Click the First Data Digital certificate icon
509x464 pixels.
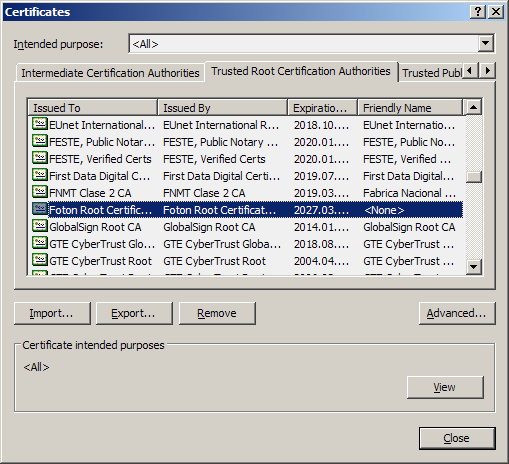[x=40, y=175]
